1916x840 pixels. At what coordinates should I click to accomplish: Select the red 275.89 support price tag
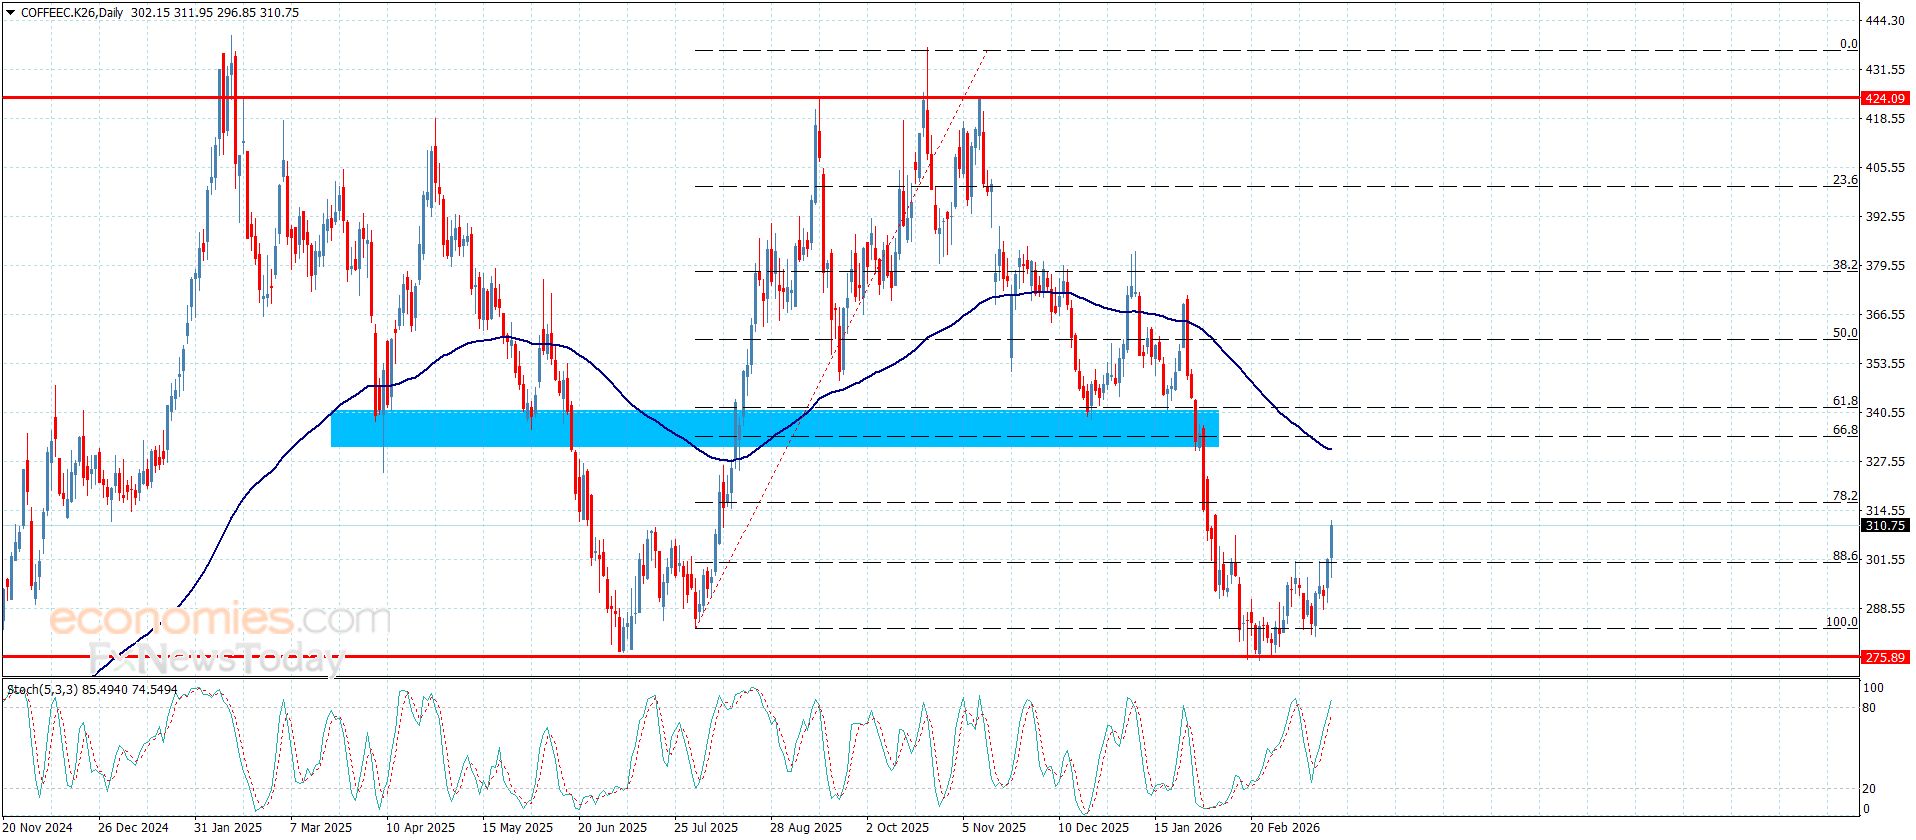click(1885, 657)
